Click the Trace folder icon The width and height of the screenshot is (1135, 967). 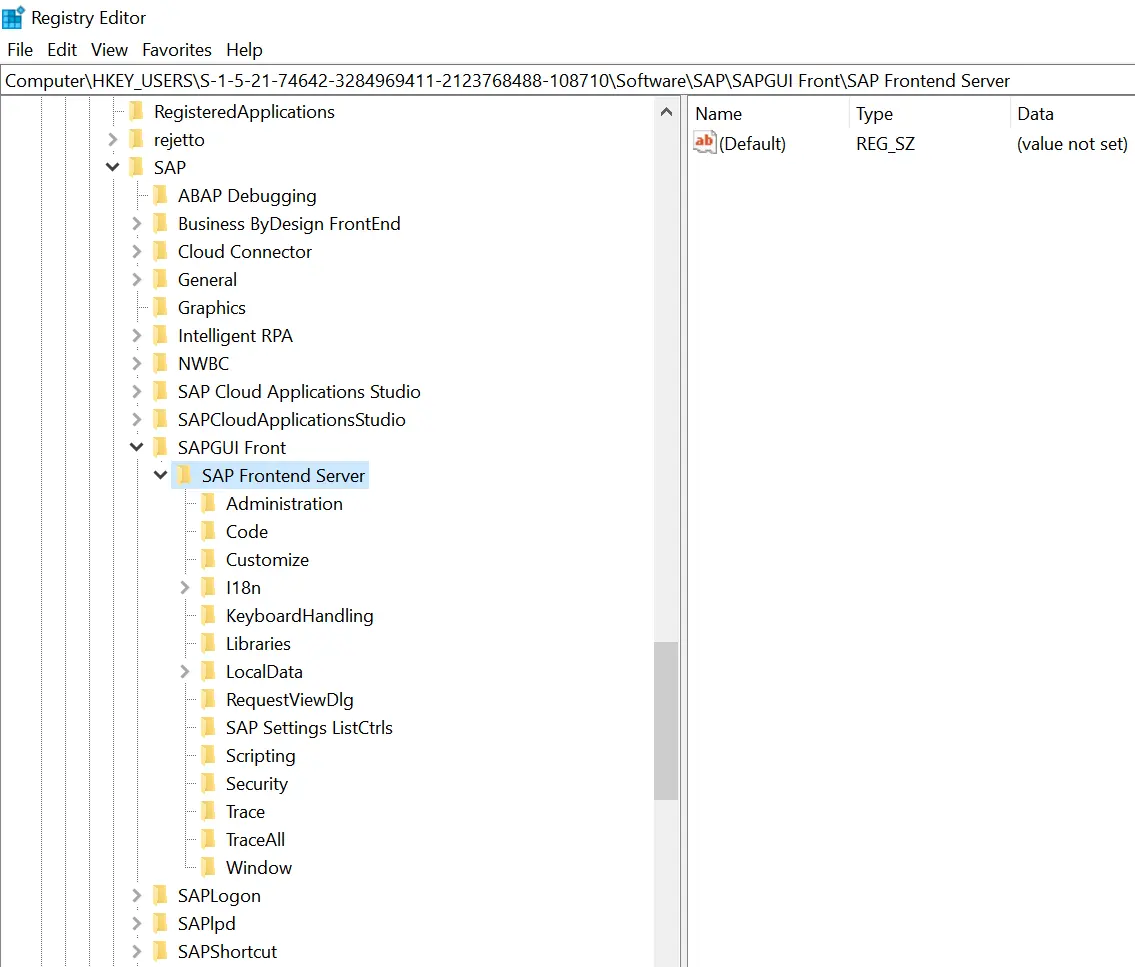(209, 811)
